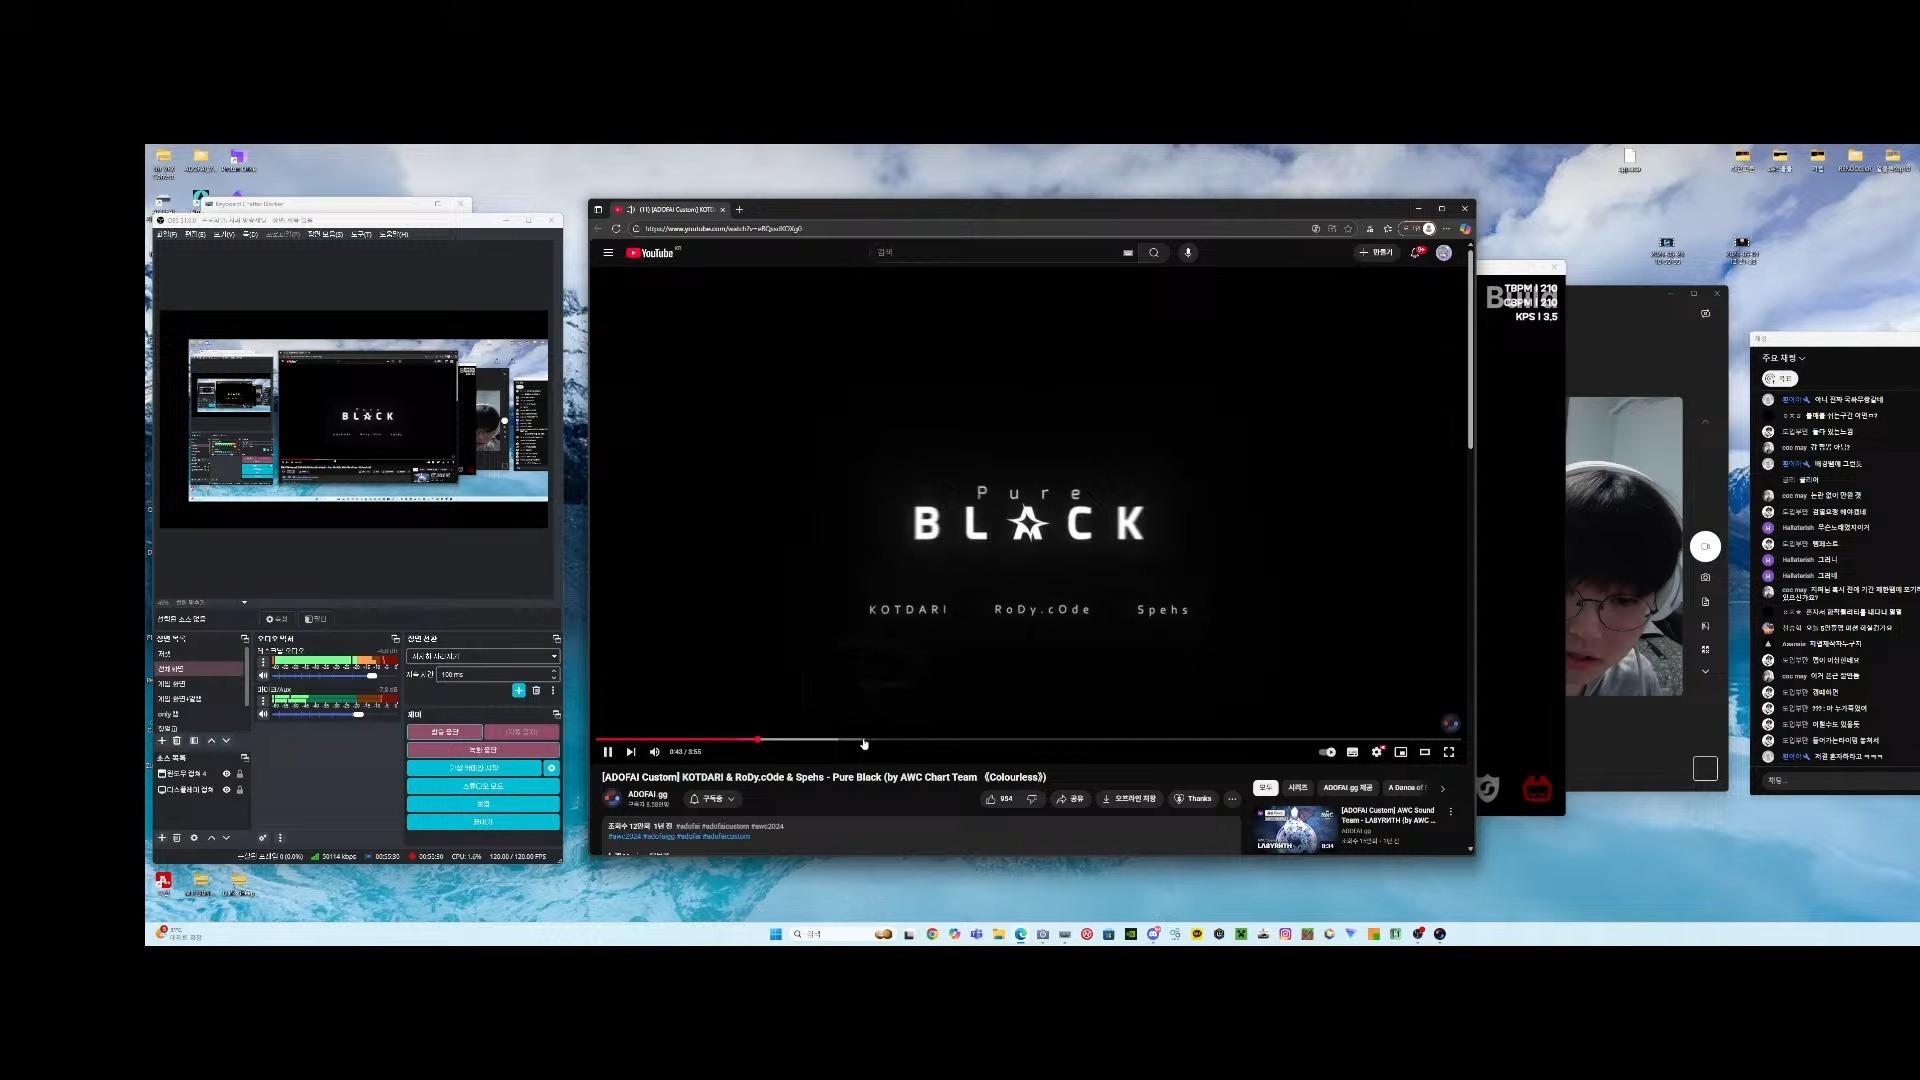
Task: Open the 주요 채팅 chat mode dropdown
Action: (1783, 358)
